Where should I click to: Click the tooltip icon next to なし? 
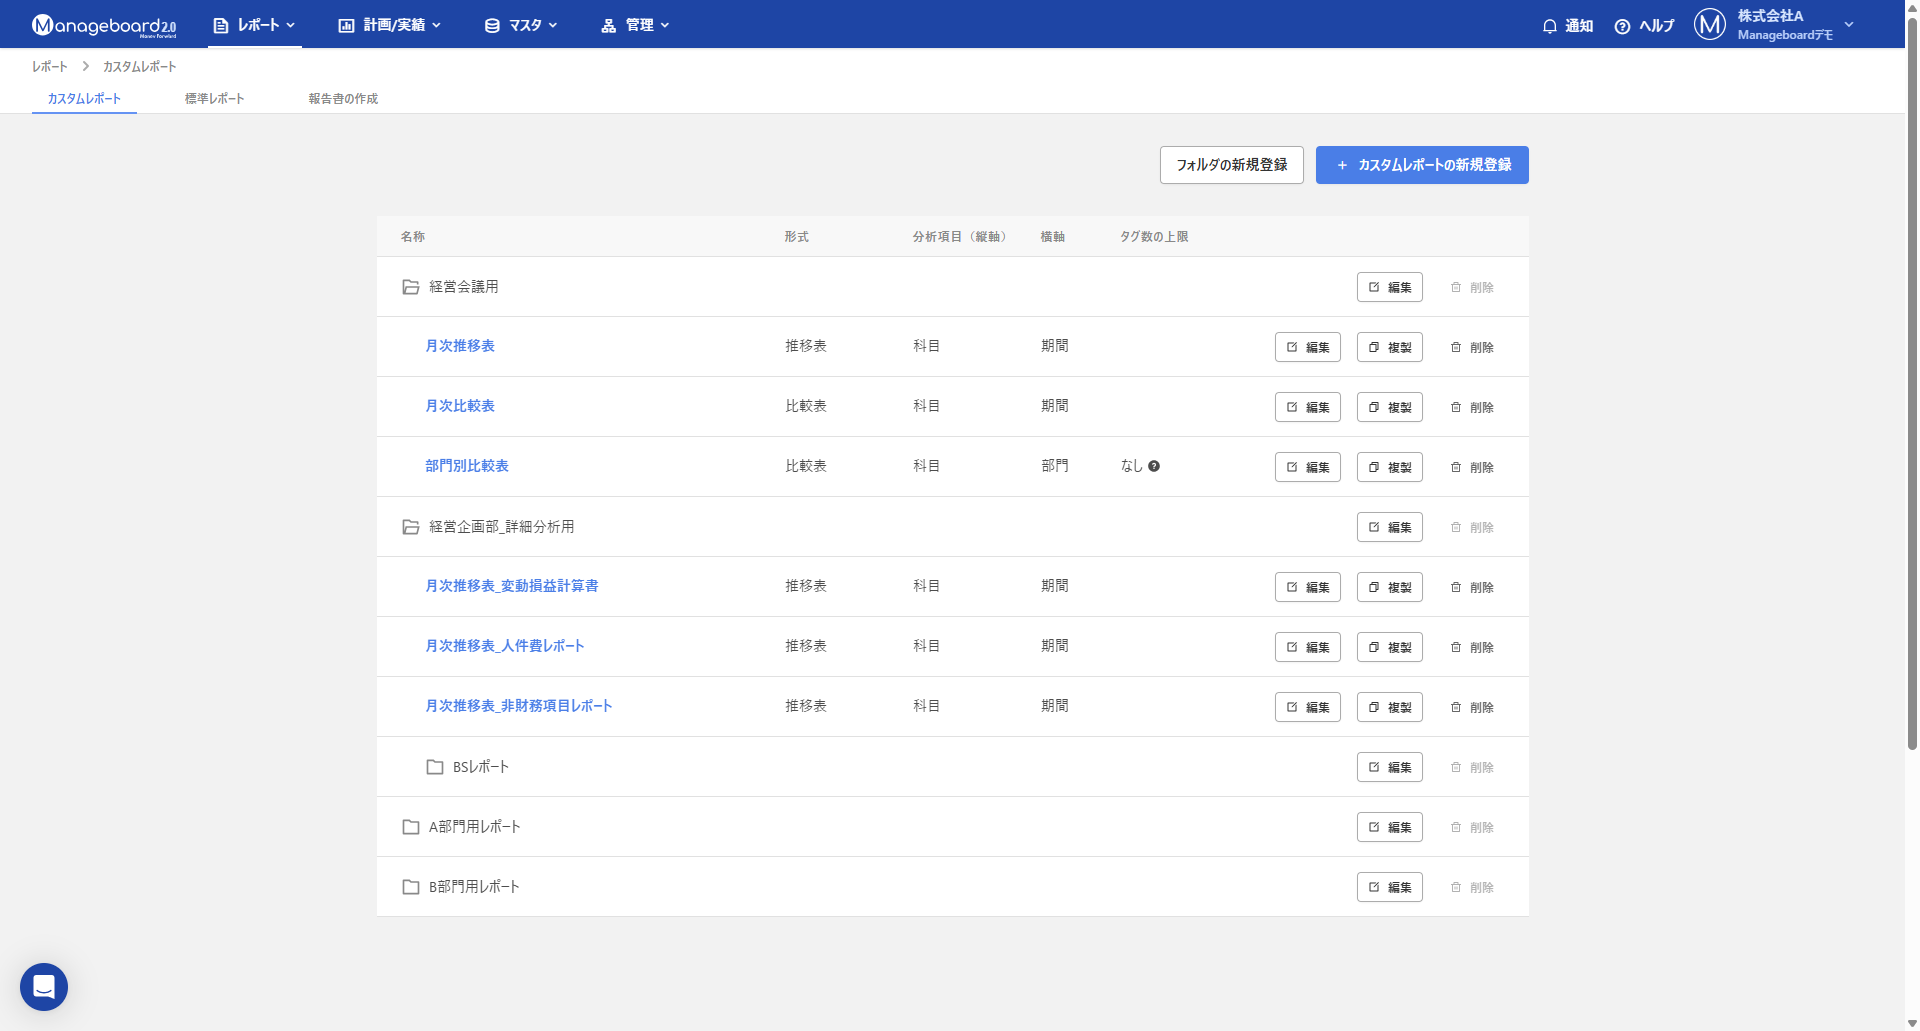(1154, 466)
